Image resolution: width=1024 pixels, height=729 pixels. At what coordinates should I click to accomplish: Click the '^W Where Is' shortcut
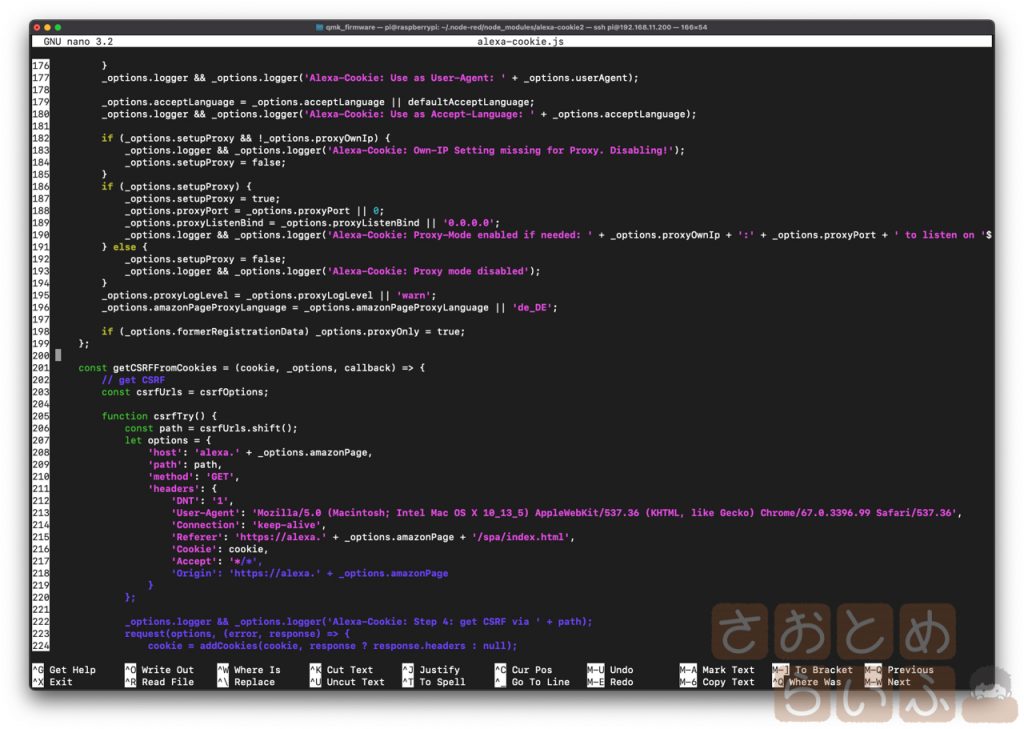point(249,670)
